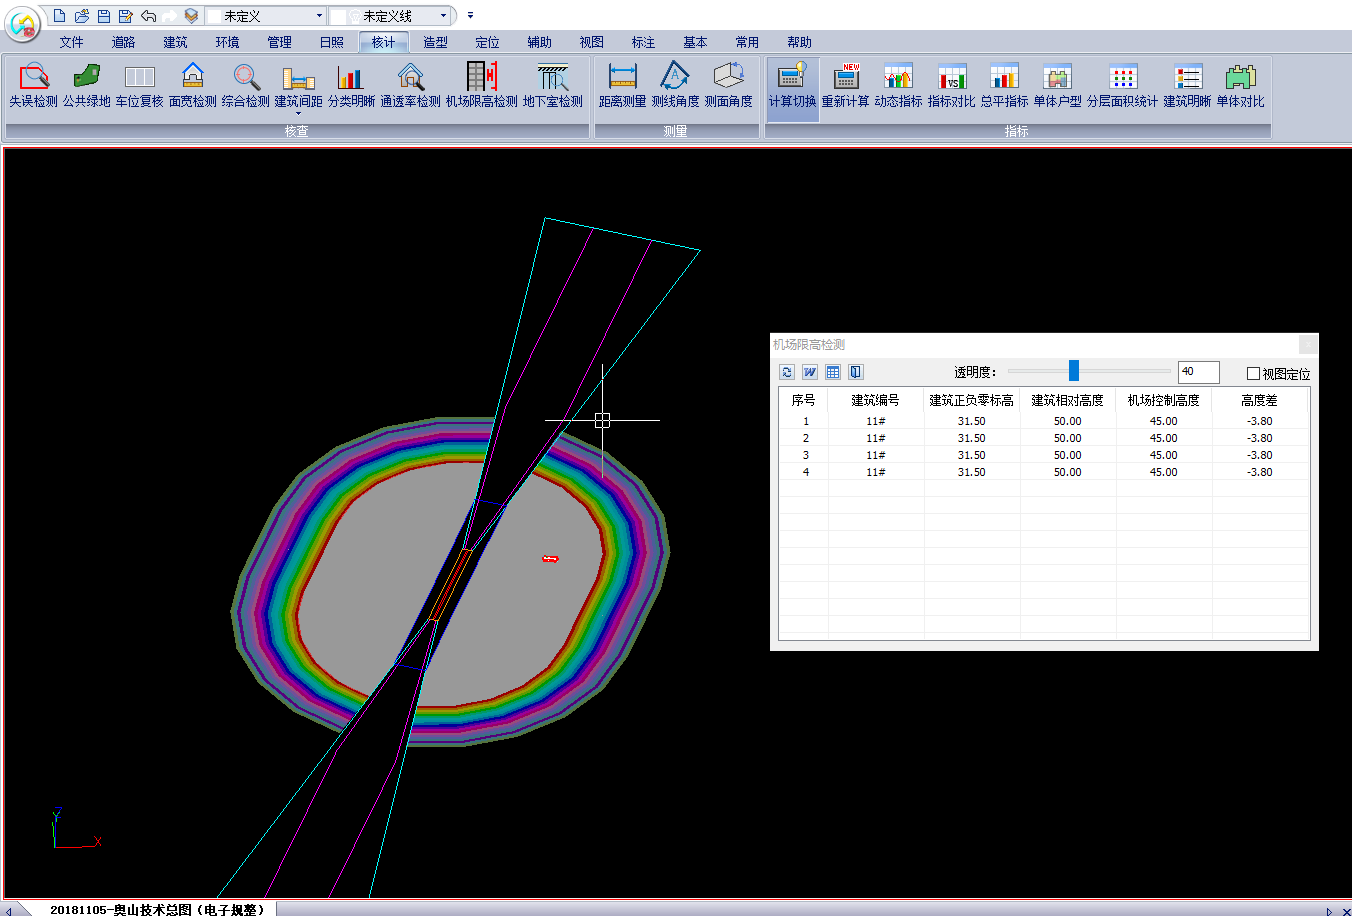This screenshot has width=1352, height=916.
Task: Enable the 视图定位 checkbox
Action: [1253, 374]
